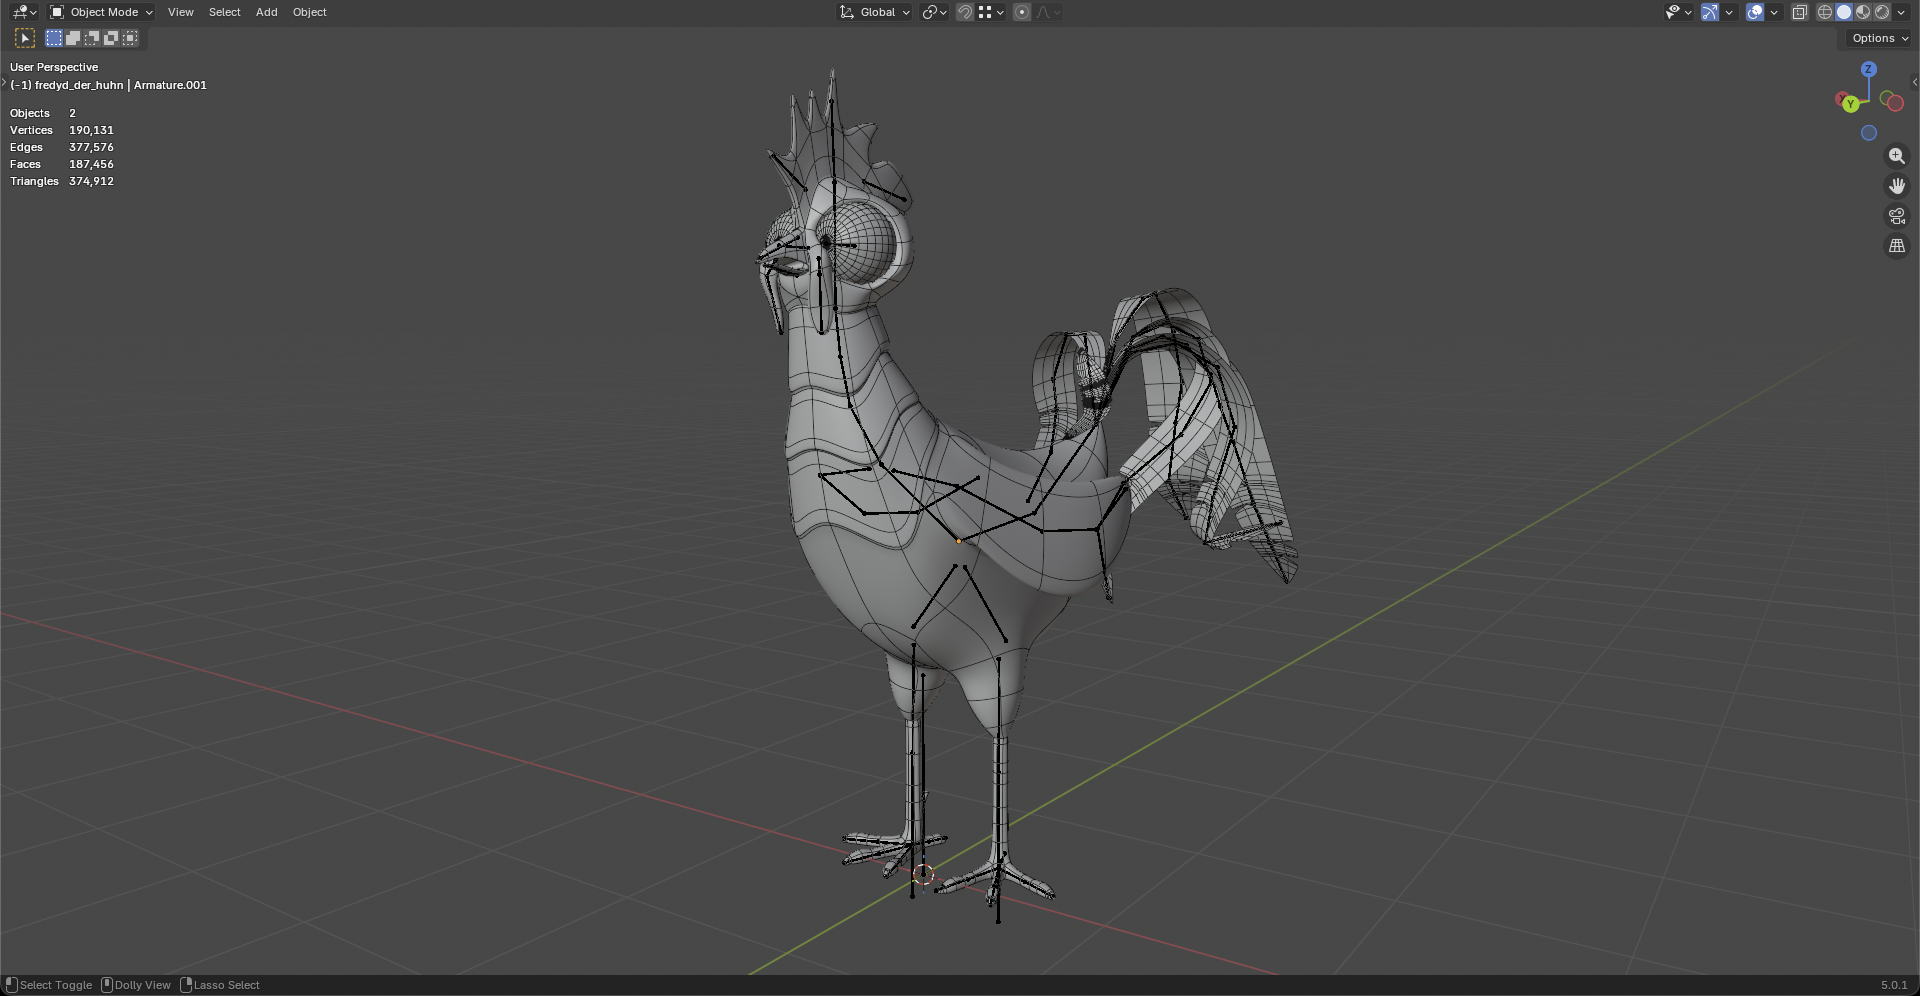This screenshot has height=996, width=1920.
Task: Open the Select menu
Action: (224, 12)
